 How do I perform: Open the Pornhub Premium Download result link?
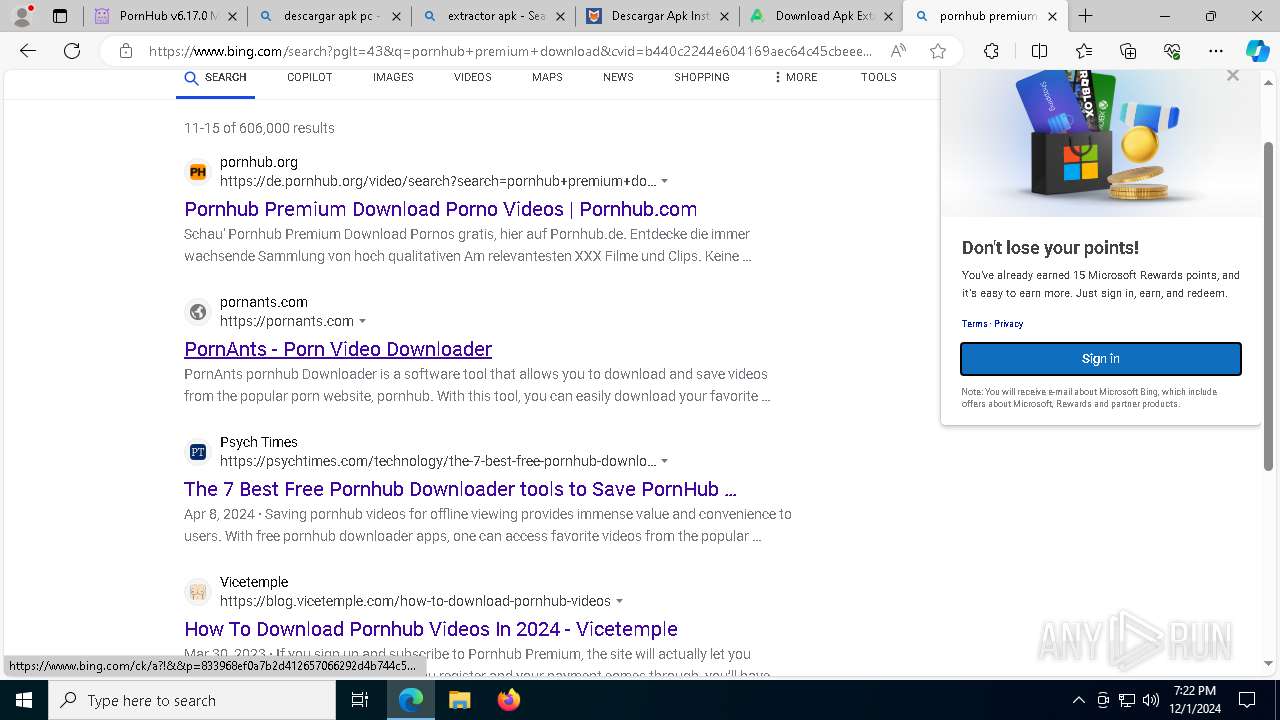click(440, 209)
